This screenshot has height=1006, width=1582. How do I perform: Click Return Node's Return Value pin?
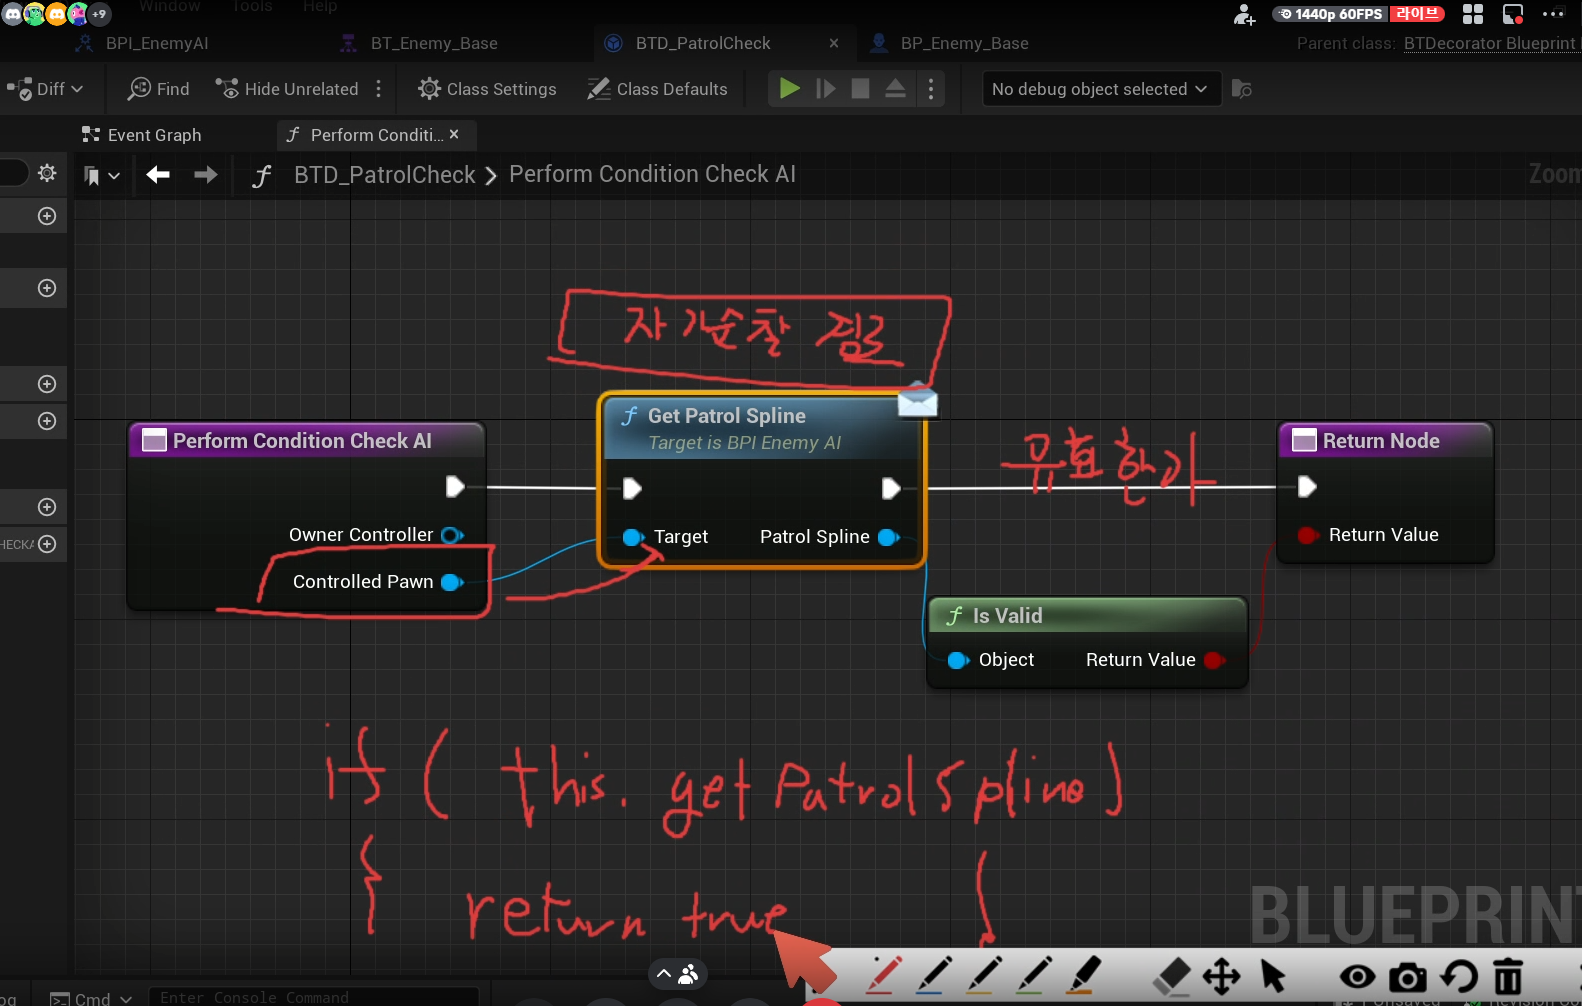click(x=1307, y=535)
